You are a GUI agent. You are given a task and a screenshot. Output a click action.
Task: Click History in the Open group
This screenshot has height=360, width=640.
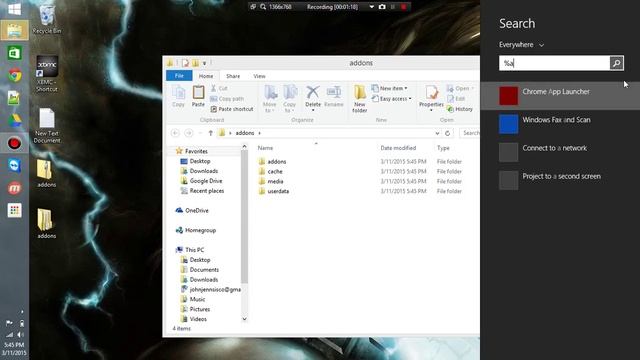point(460,109)
